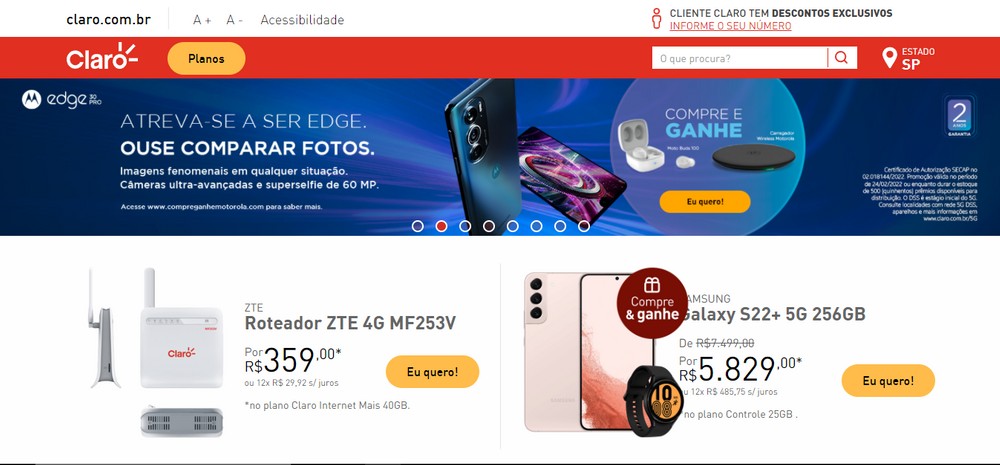The image size is (1000, 465).
Task: Increase font size with A+
Action: (202, 20)
